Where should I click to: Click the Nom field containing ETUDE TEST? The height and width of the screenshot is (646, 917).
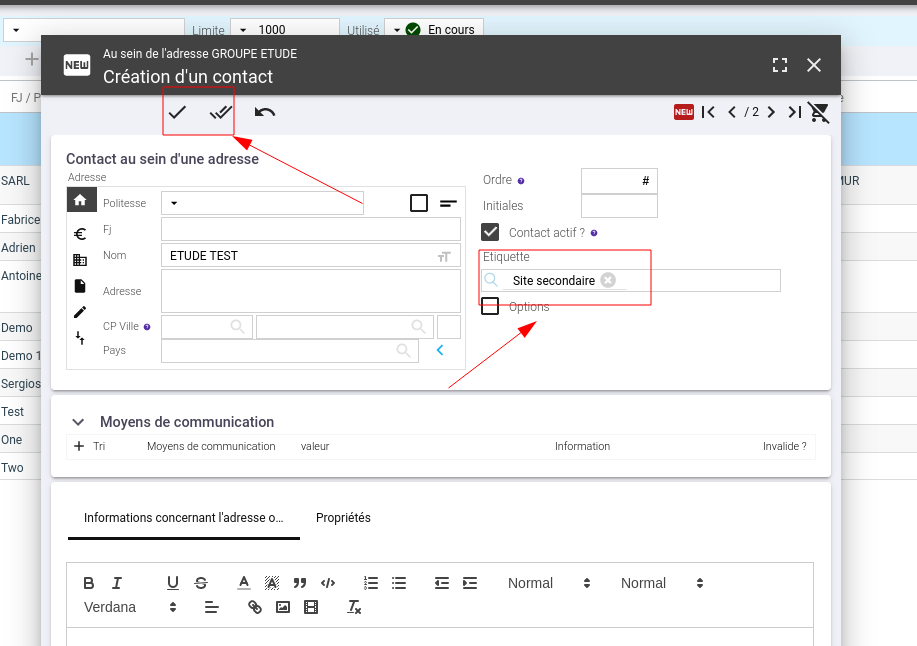point(311,256)
